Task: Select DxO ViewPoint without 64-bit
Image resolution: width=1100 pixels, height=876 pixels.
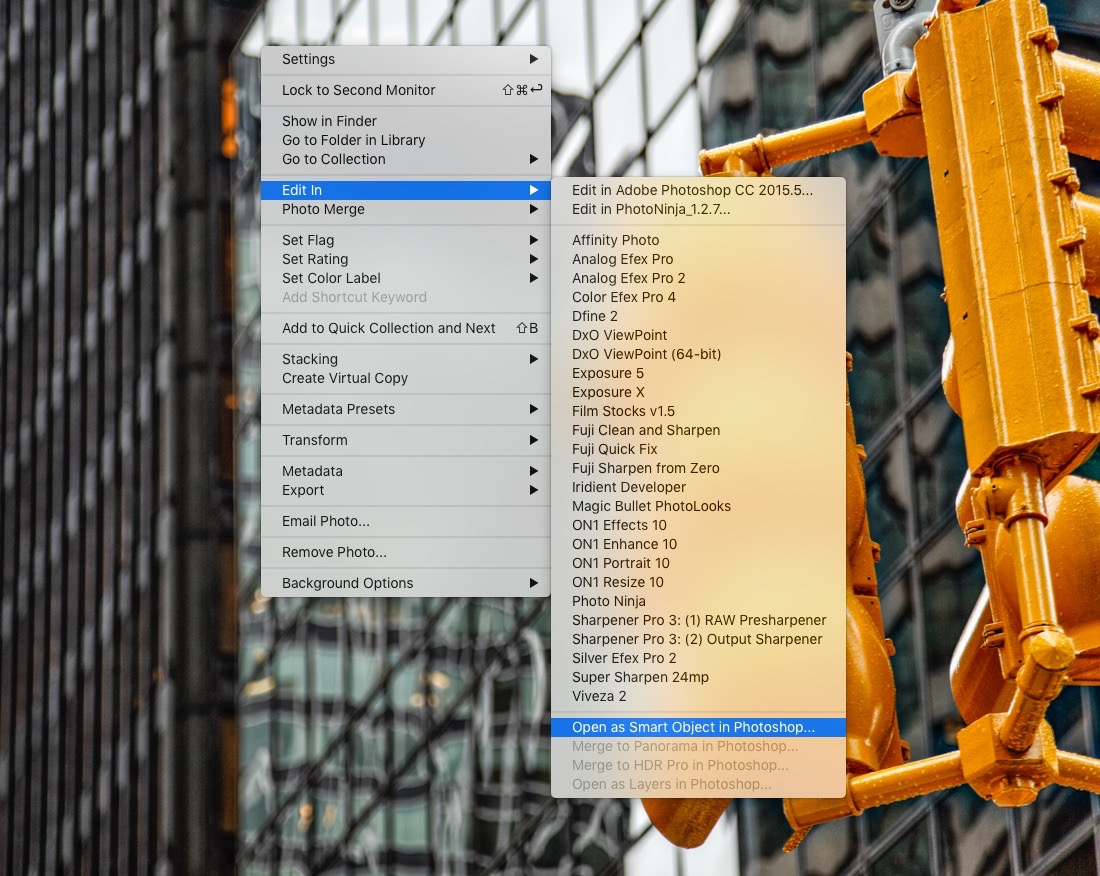Action: coord(698,335)
